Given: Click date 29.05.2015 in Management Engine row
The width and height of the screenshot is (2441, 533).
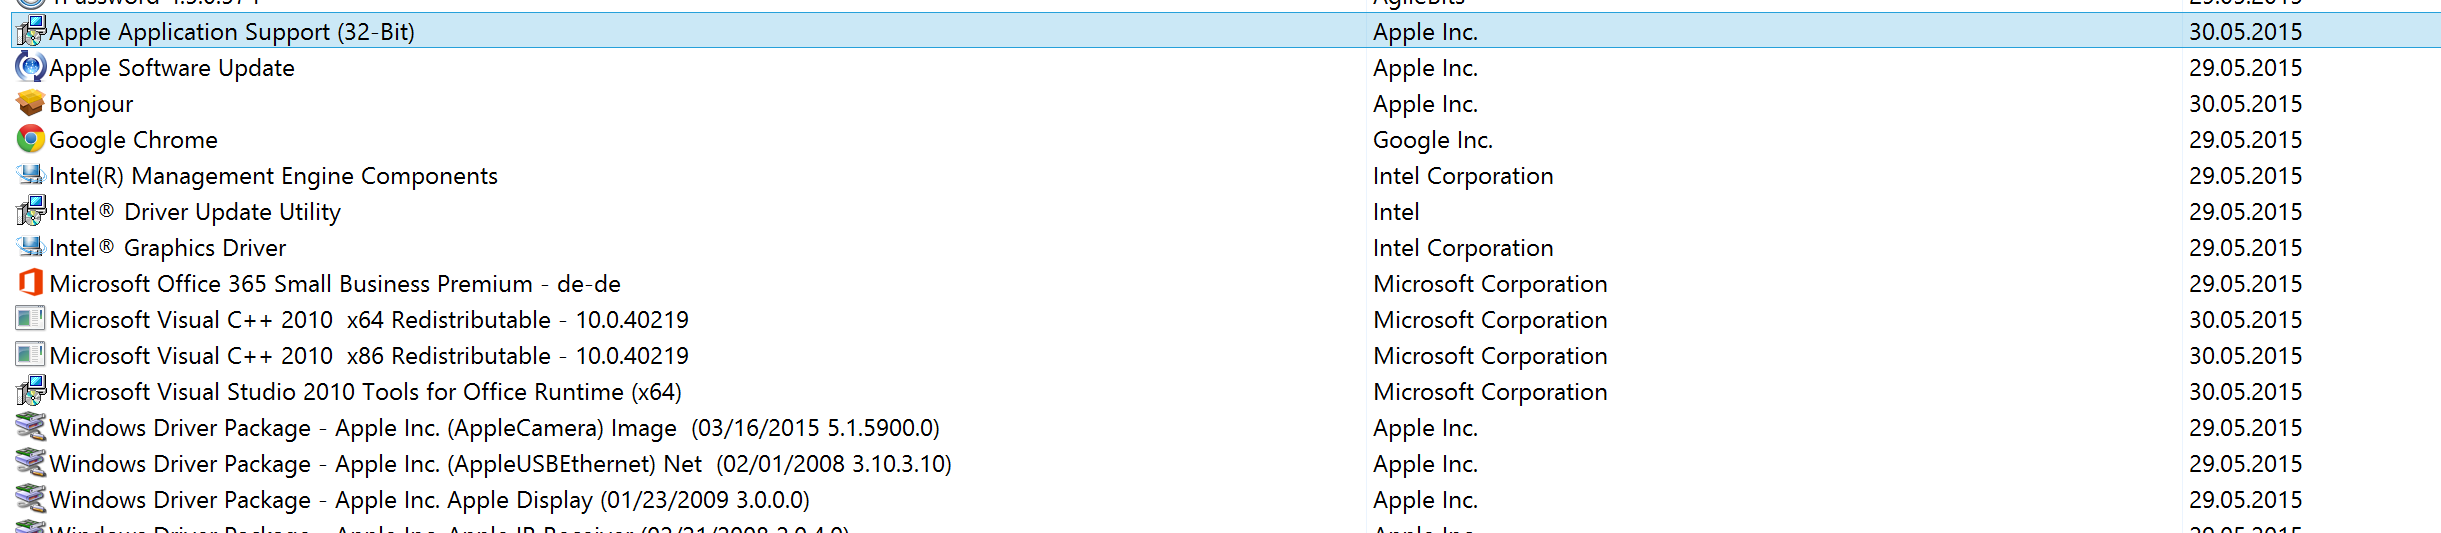Looking at the screenshot, I should pos(2245,176).
